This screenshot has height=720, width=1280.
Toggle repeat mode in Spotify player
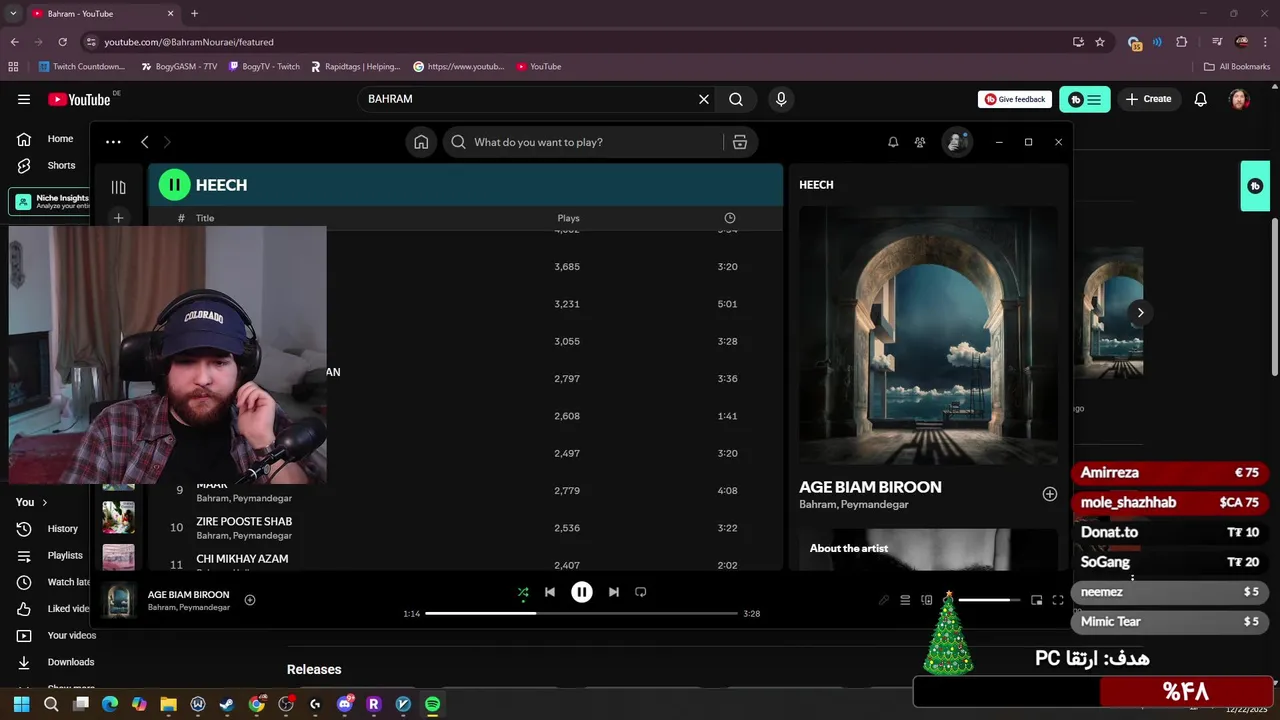(641, 592)
